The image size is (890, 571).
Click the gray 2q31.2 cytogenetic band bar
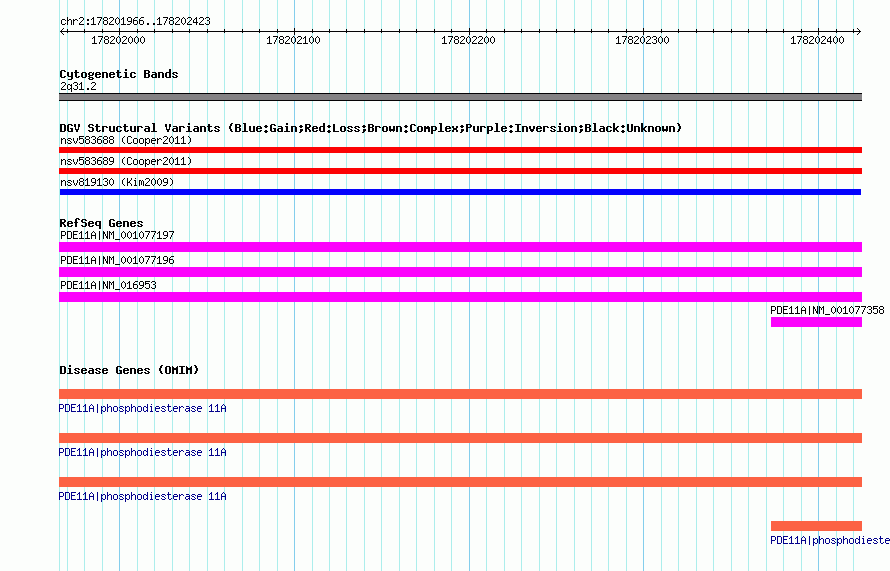[460, 97]
